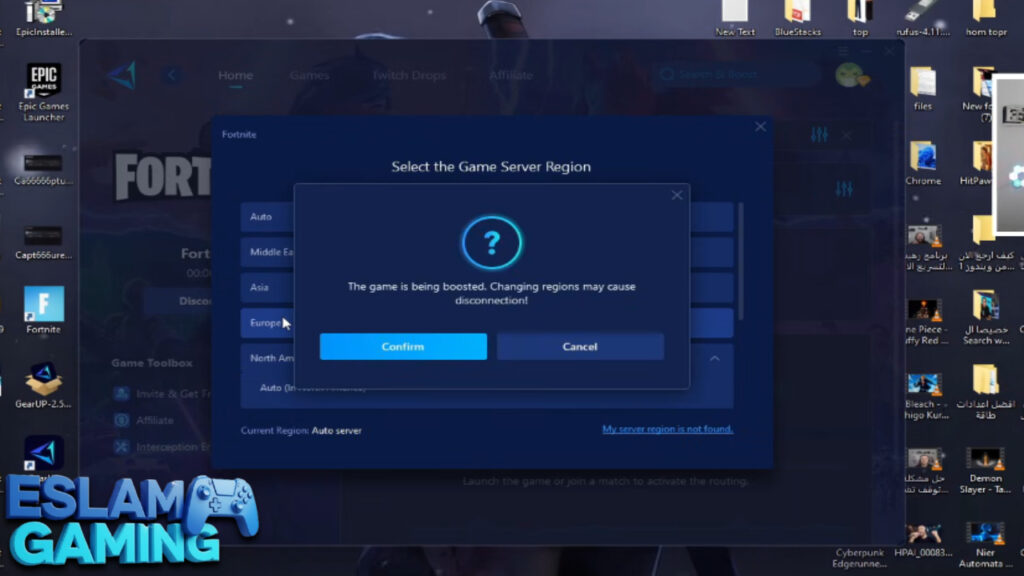The image size is (1024, 576).
Task: Close the boosting warning dialog
Action: click(677, 195)
